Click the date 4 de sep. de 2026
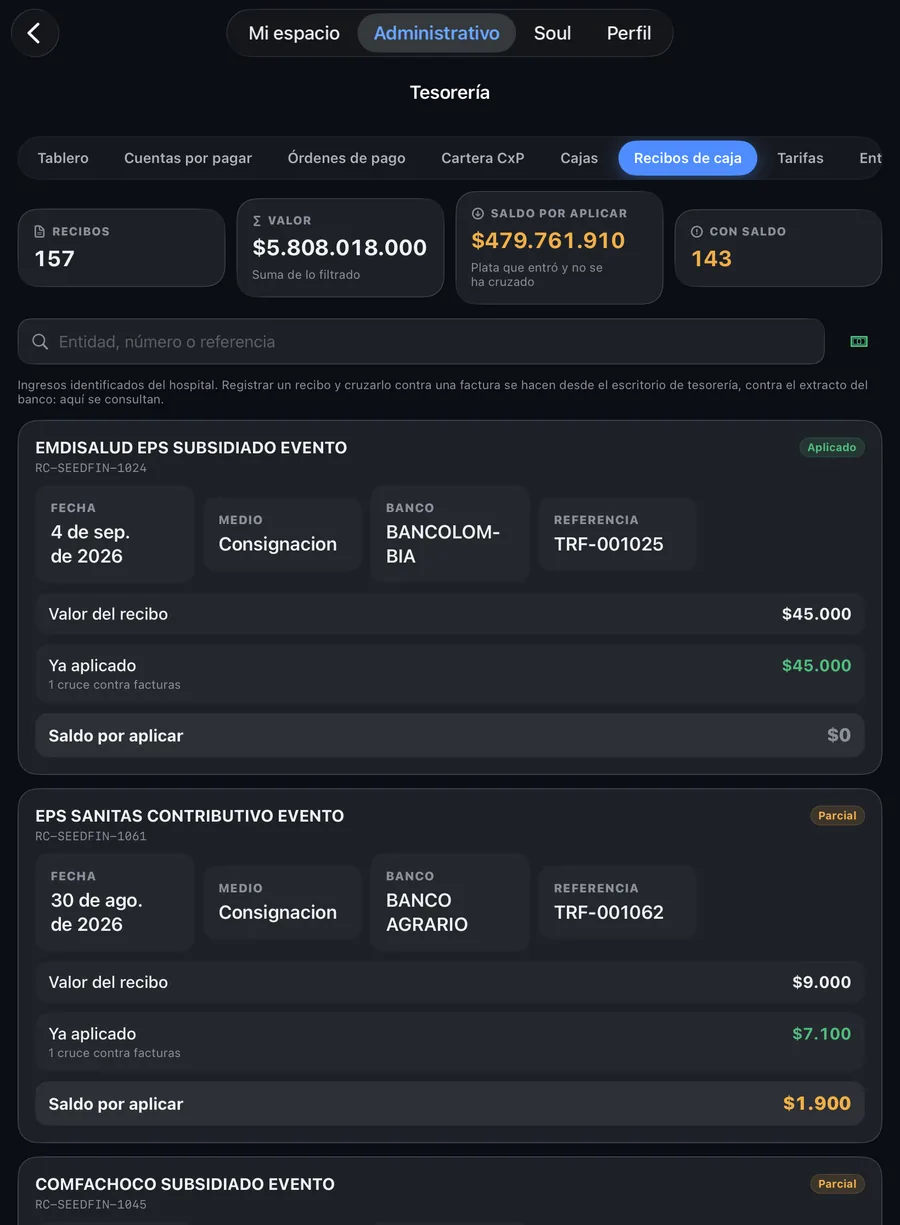Screen dimensions: 900x1225 (90, 544)
